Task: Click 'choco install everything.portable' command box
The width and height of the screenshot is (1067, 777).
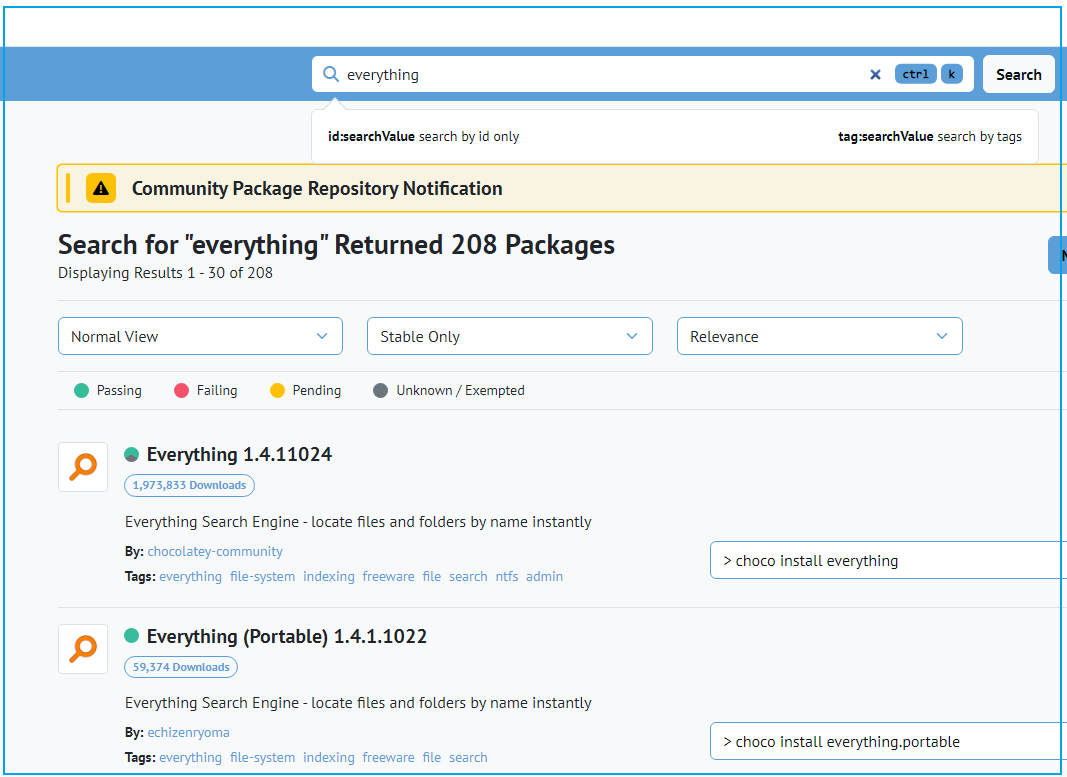Action: [x=888, y=742]
